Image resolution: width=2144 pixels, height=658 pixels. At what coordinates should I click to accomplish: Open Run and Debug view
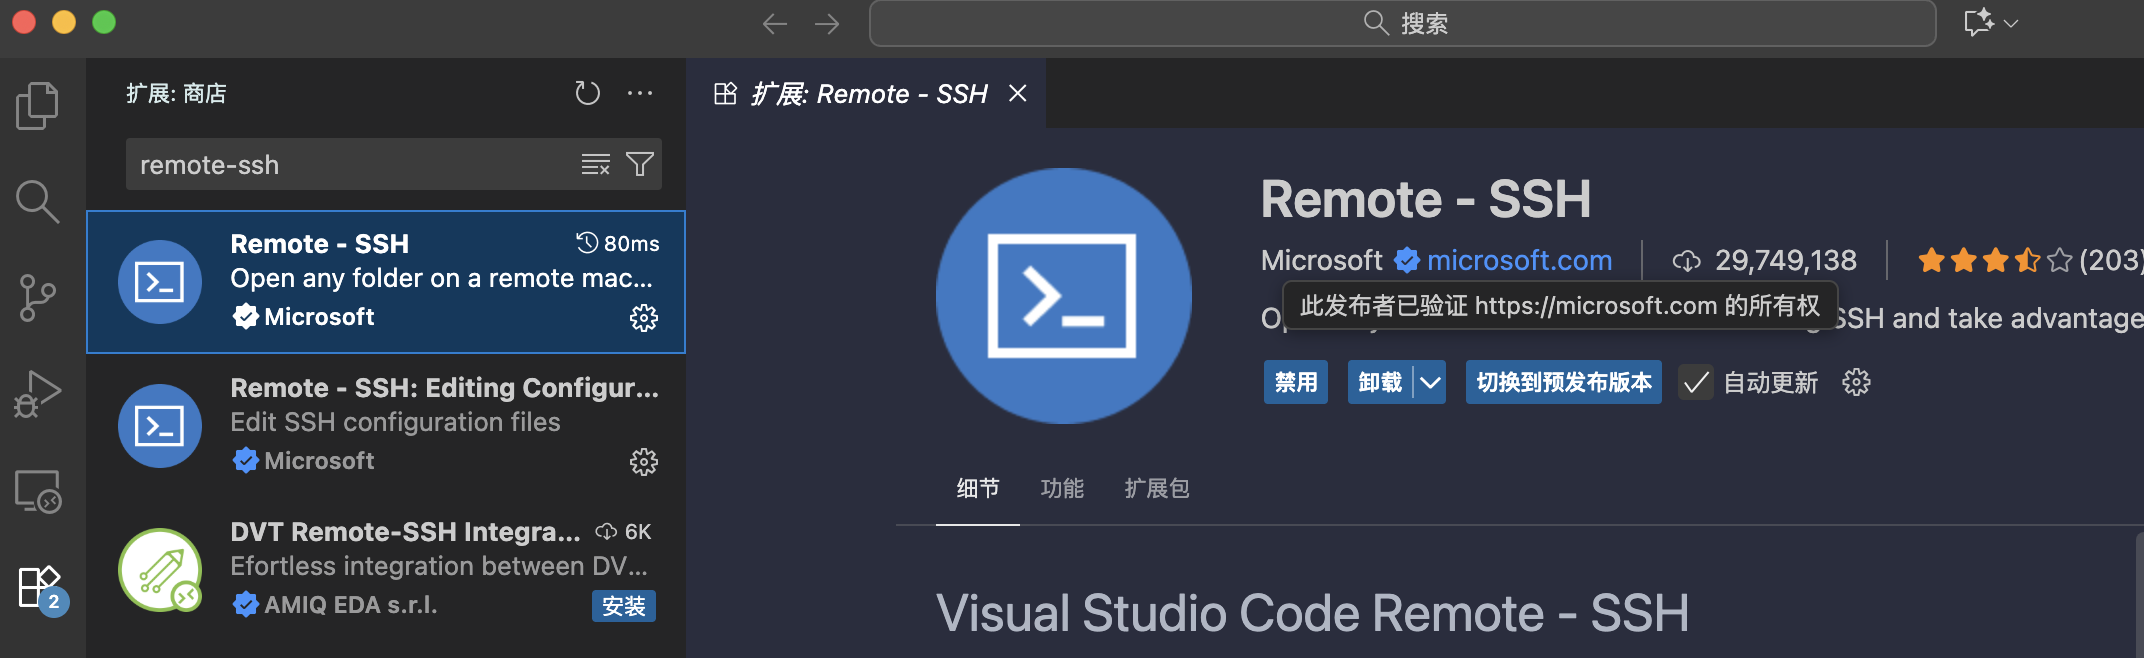pos(37,394)
